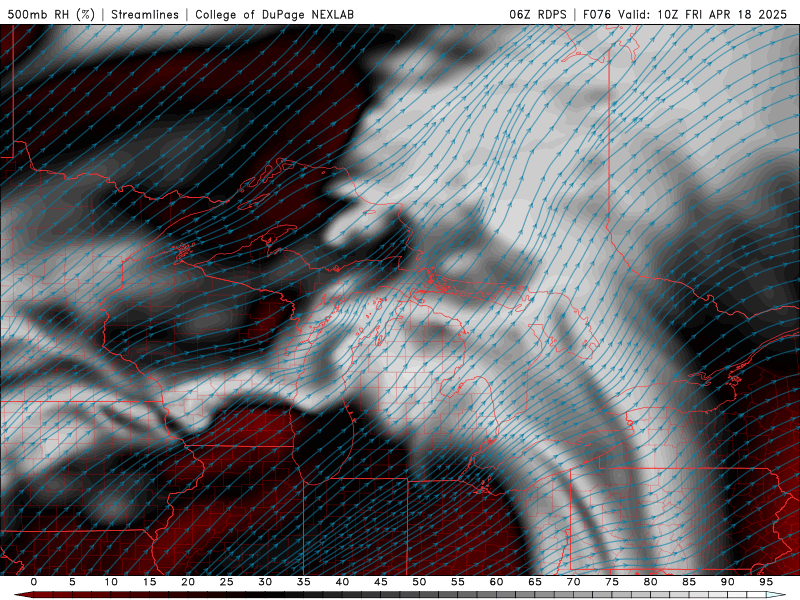Click the white right arrow end of the colorbar
This screenshot has width=800, height=600.
776,595
